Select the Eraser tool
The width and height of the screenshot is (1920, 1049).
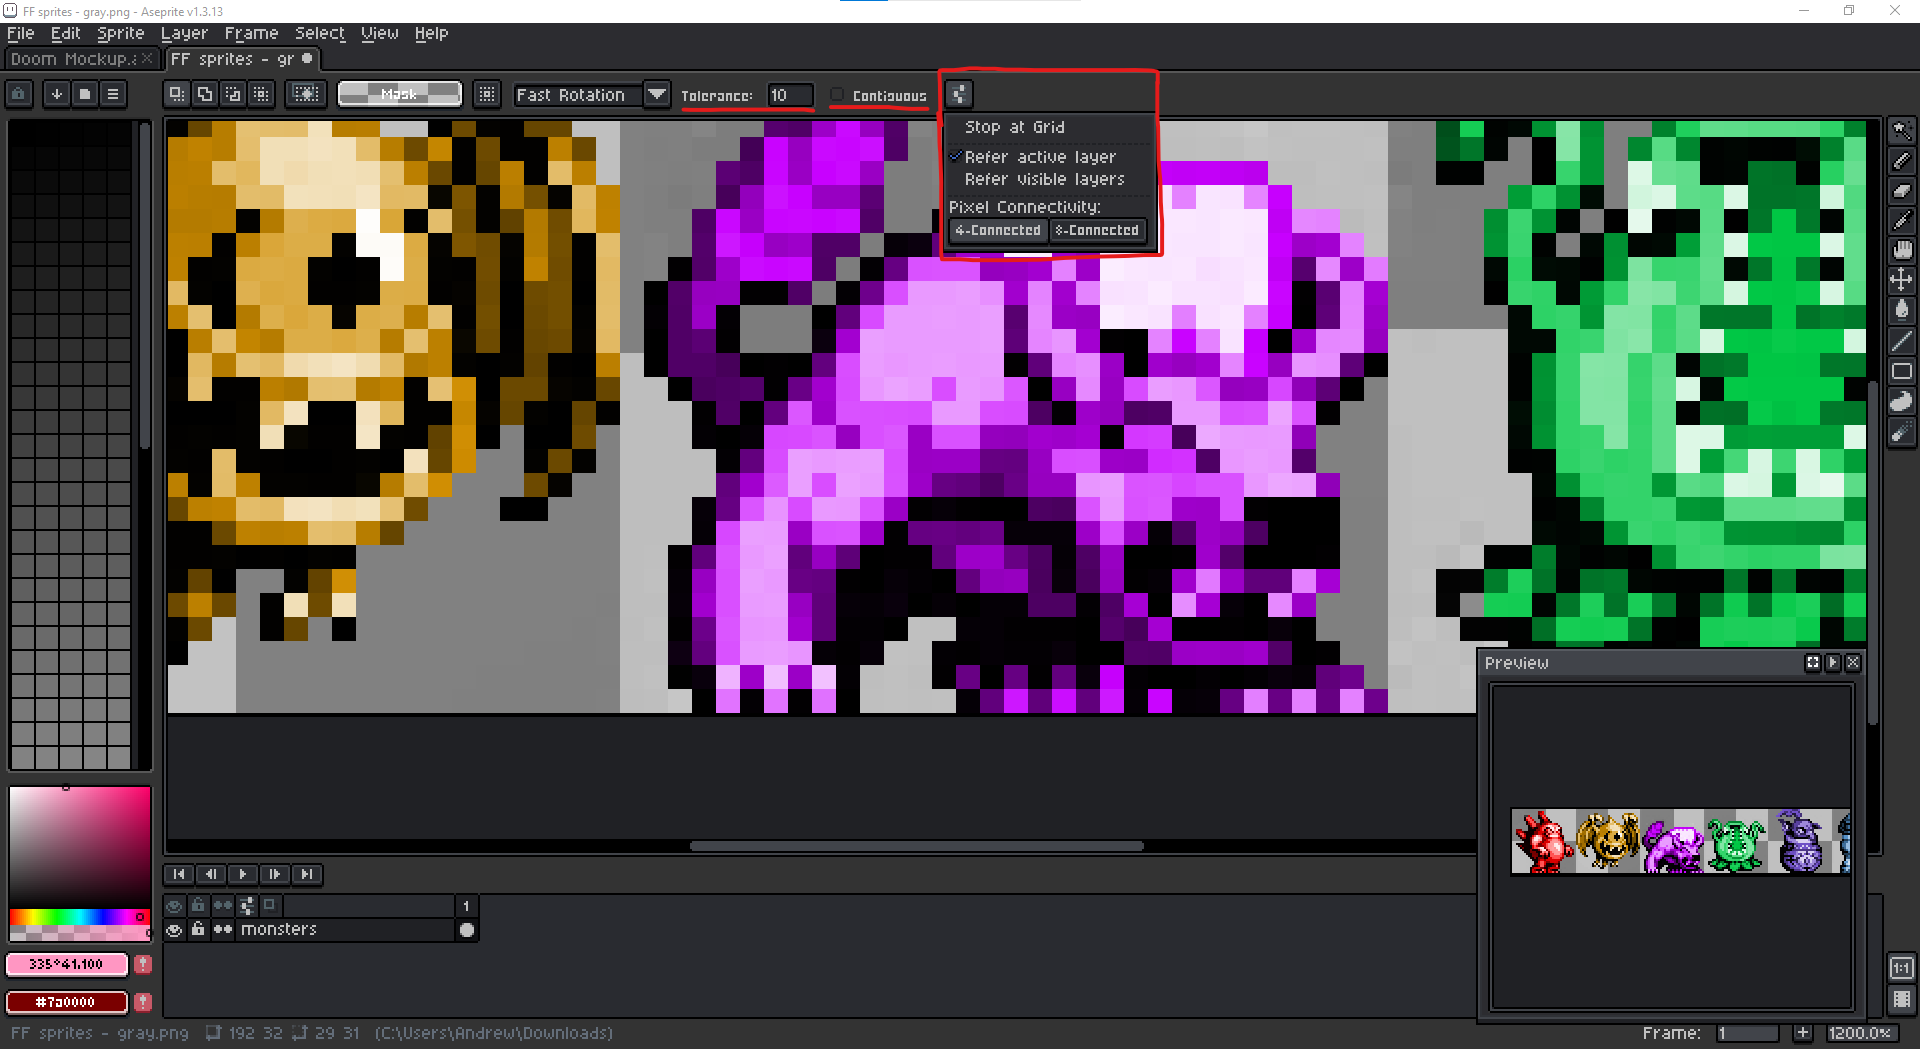[x=1902, y=190]
